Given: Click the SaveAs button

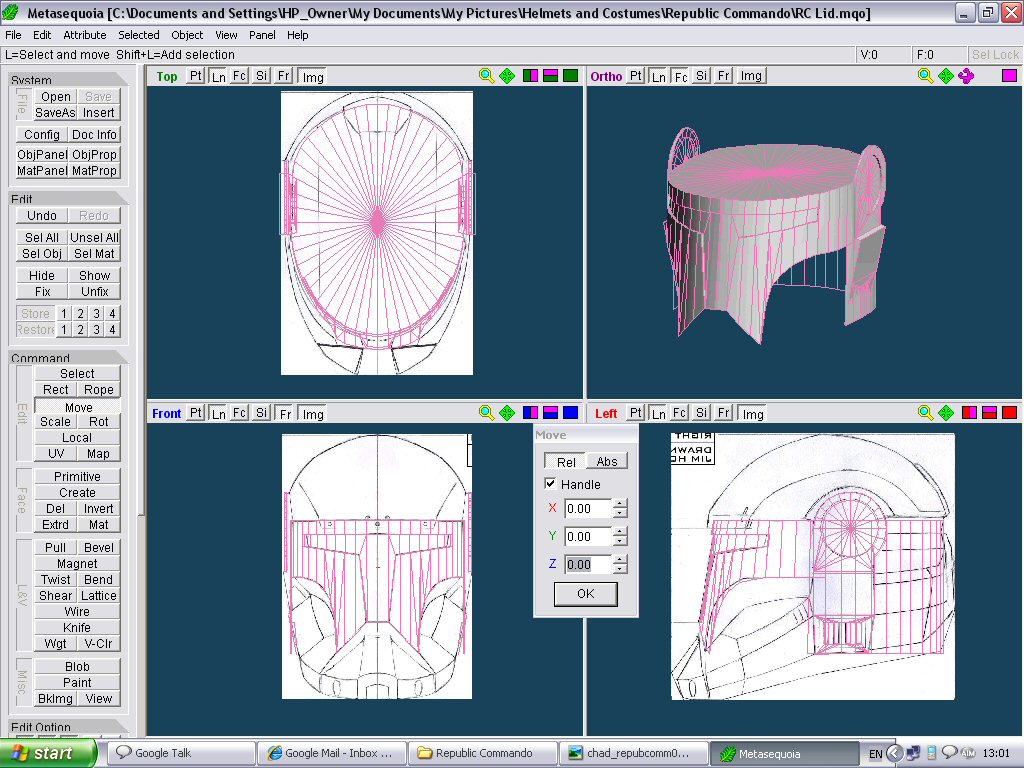Looking at the screenshot, I should pos(56,113).
